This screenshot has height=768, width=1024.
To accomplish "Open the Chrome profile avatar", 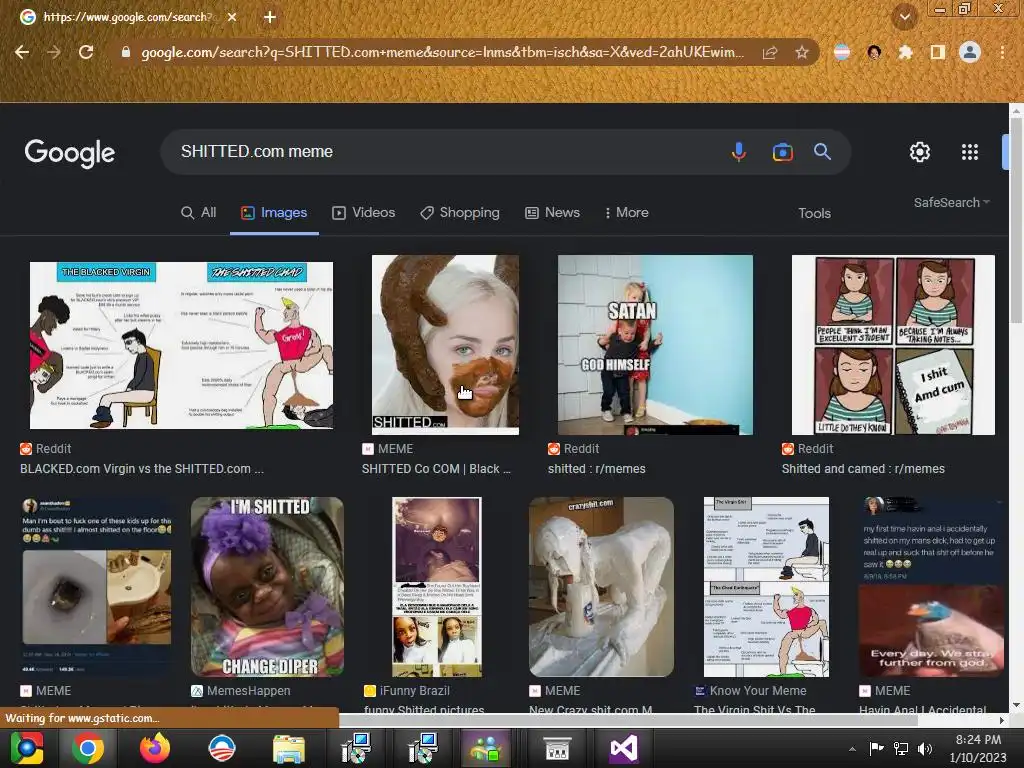I will pos(970,52).
